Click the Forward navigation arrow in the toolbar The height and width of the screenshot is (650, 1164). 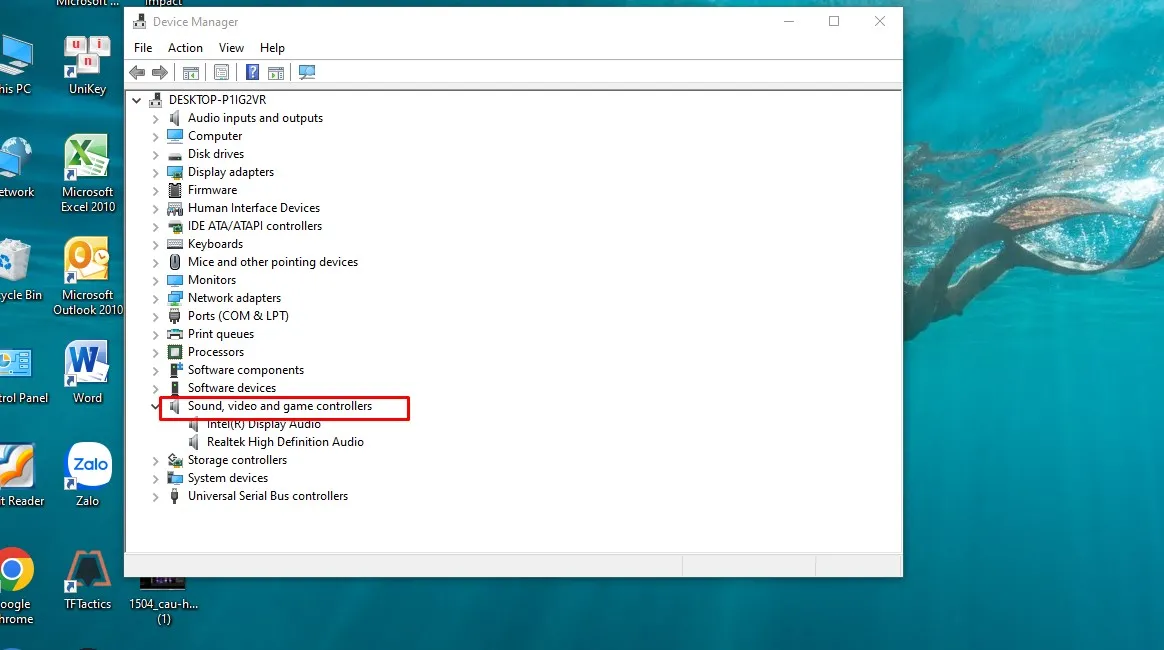160,71
